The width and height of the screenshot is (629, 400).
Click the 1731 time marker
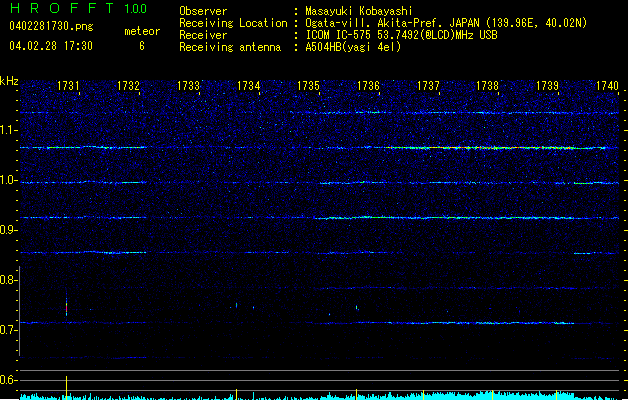pyautogui.click(x=68, y=87)
